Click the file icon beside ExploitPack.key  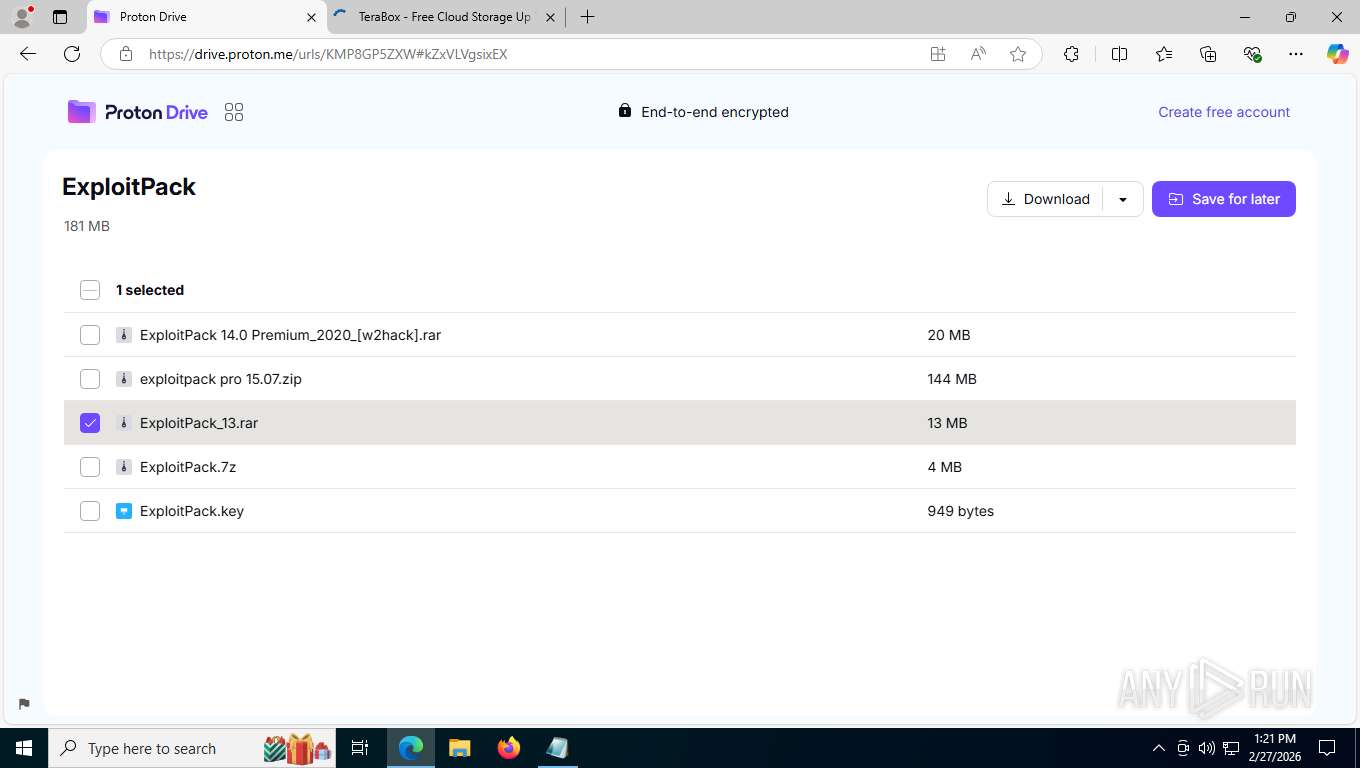tap(124, 511)
